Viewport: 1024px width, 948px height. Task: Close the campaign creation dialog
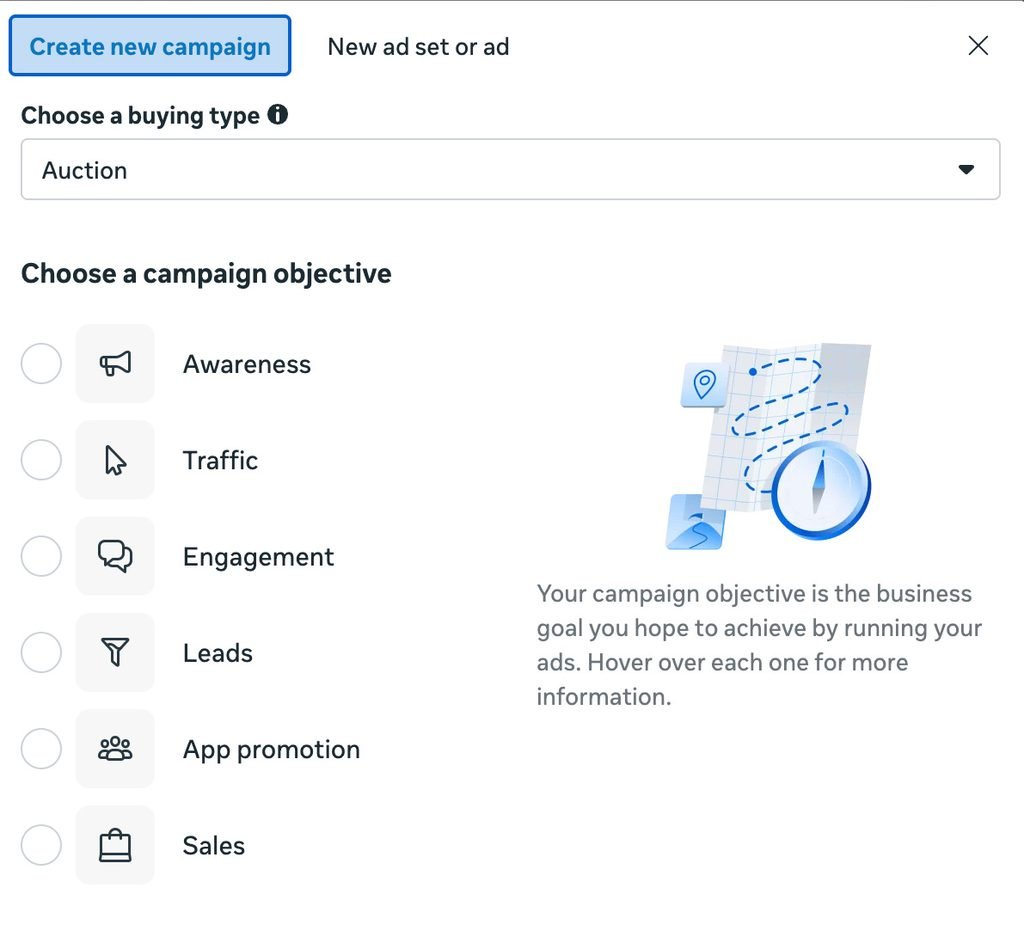(x=978, y=46)
